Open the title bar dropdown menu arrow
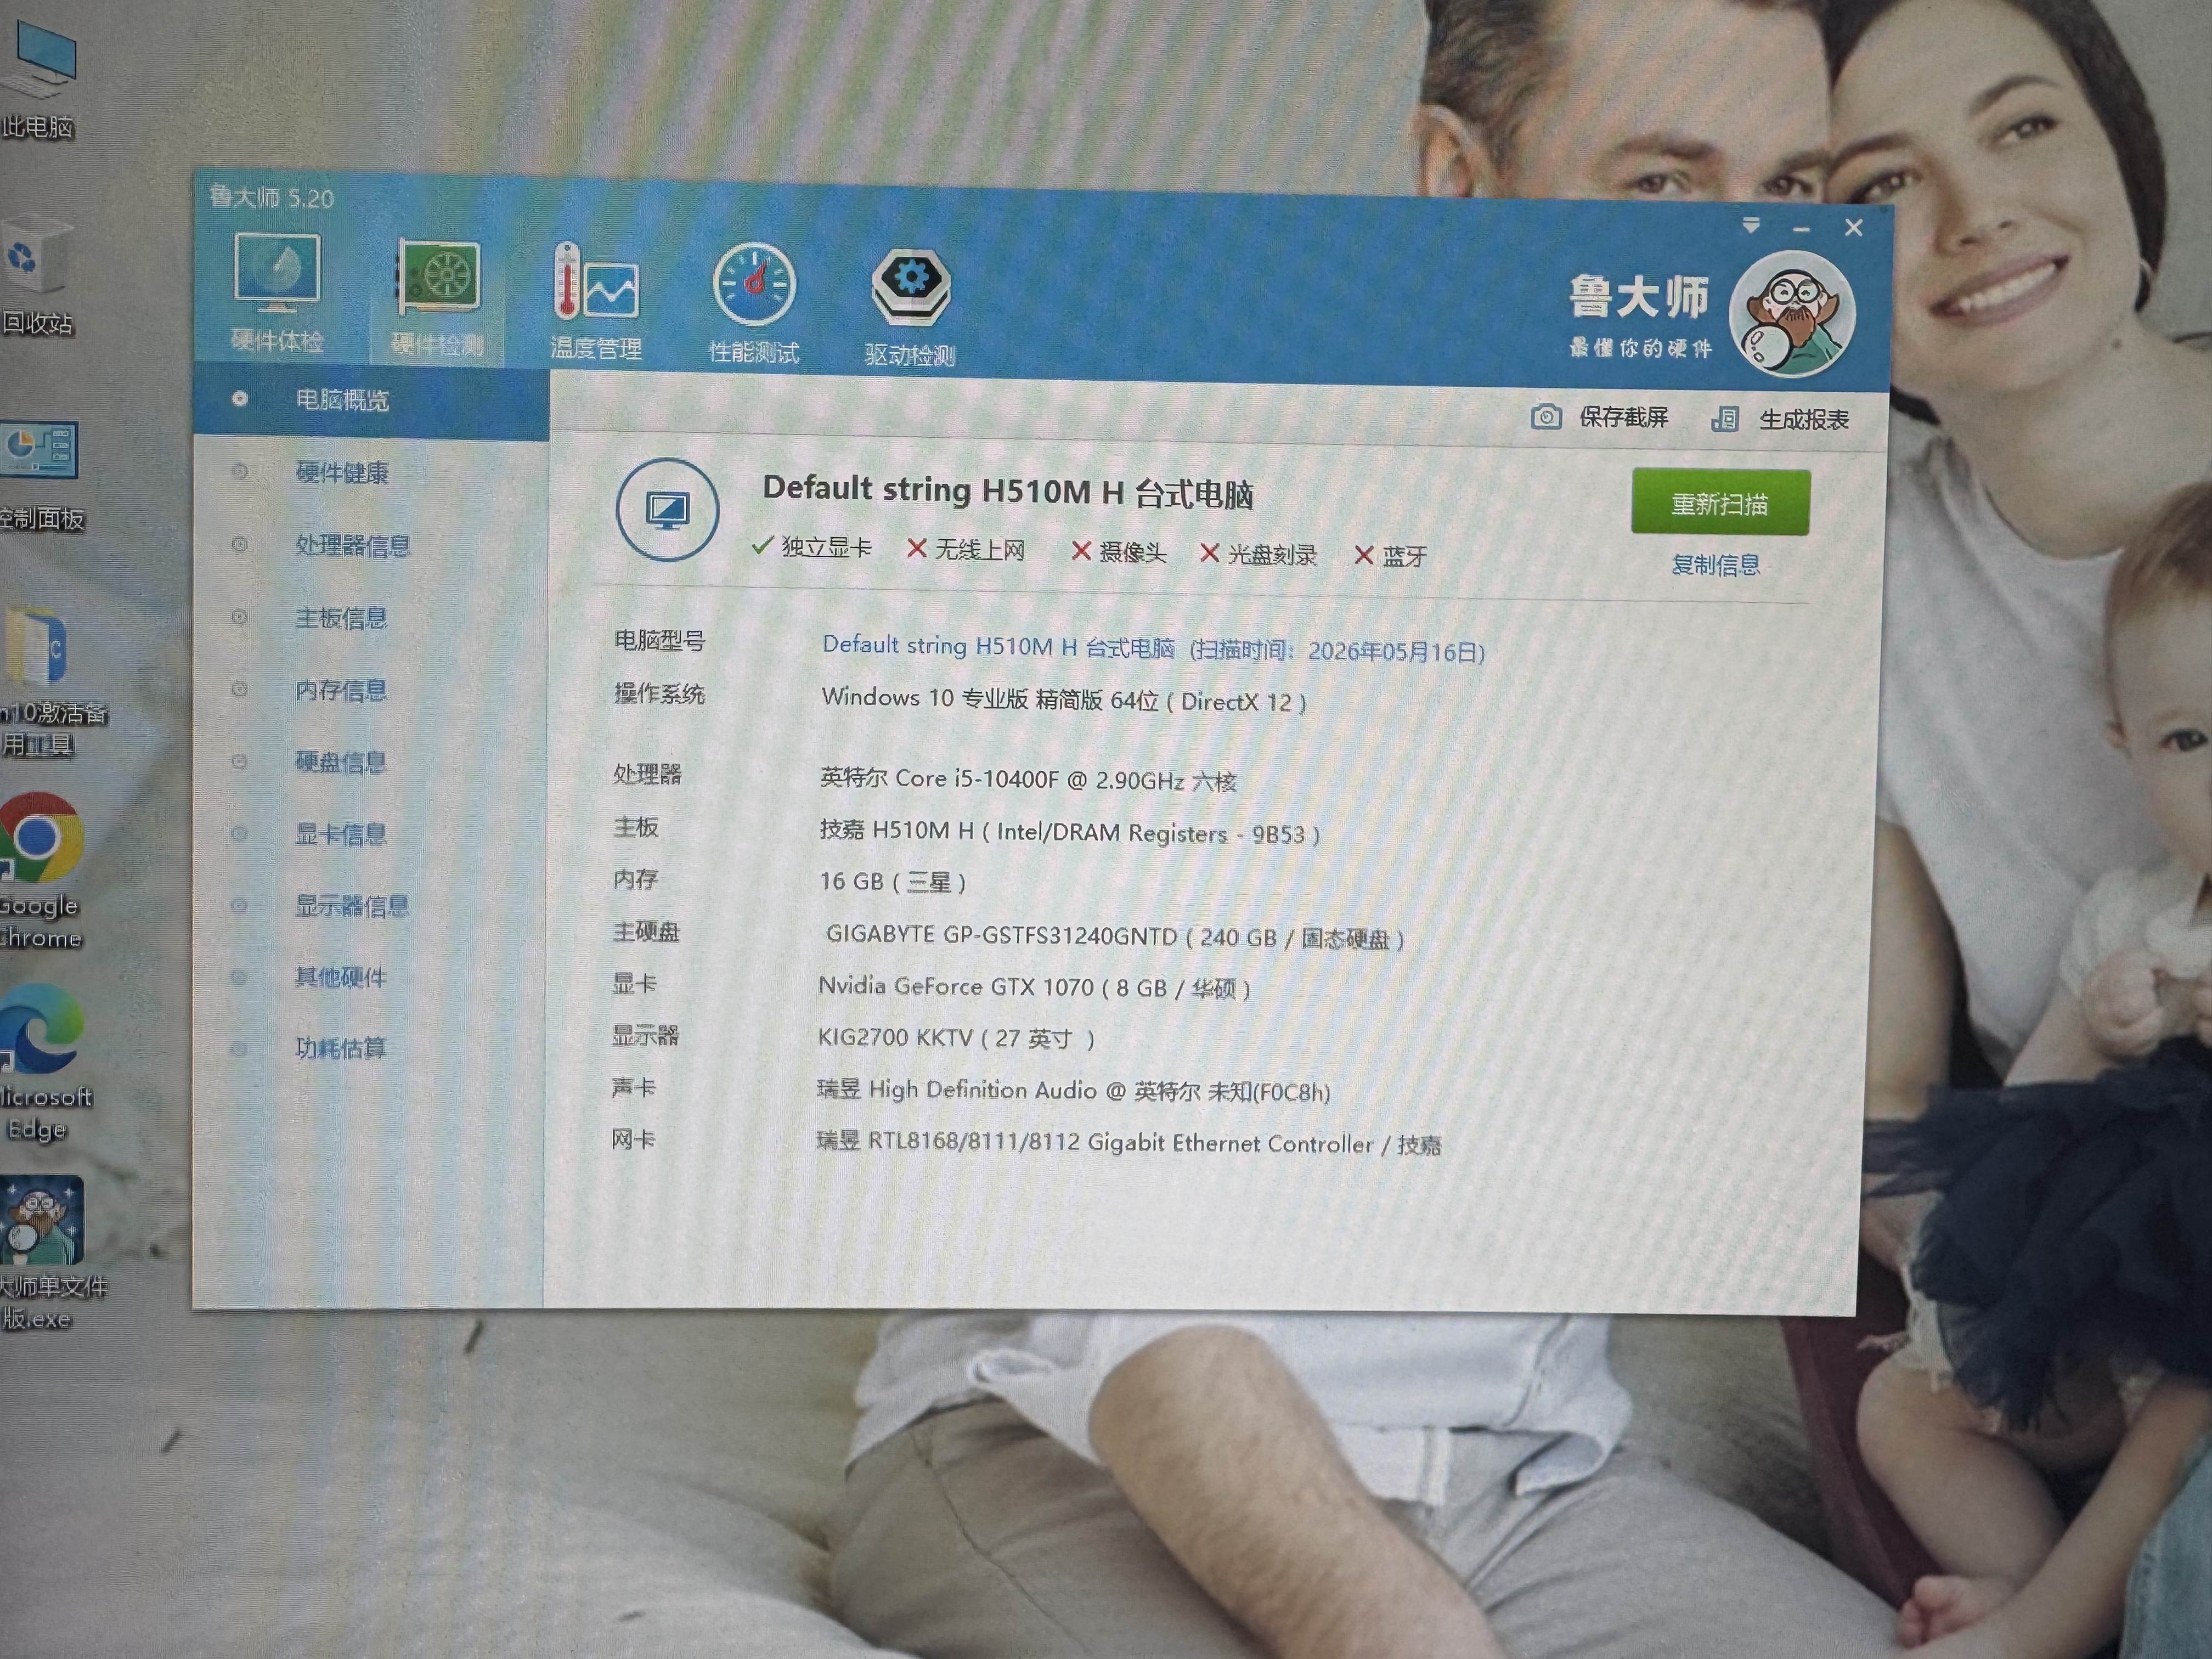 tap(1750, 226)
